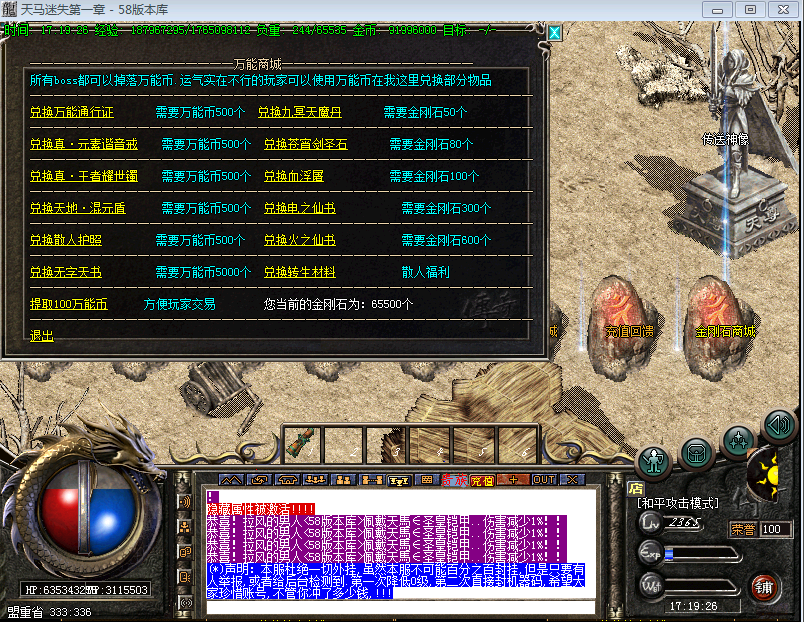Select 兑换火之仙书 link
Screen dimensions: 804x622
tap(299, 239)
